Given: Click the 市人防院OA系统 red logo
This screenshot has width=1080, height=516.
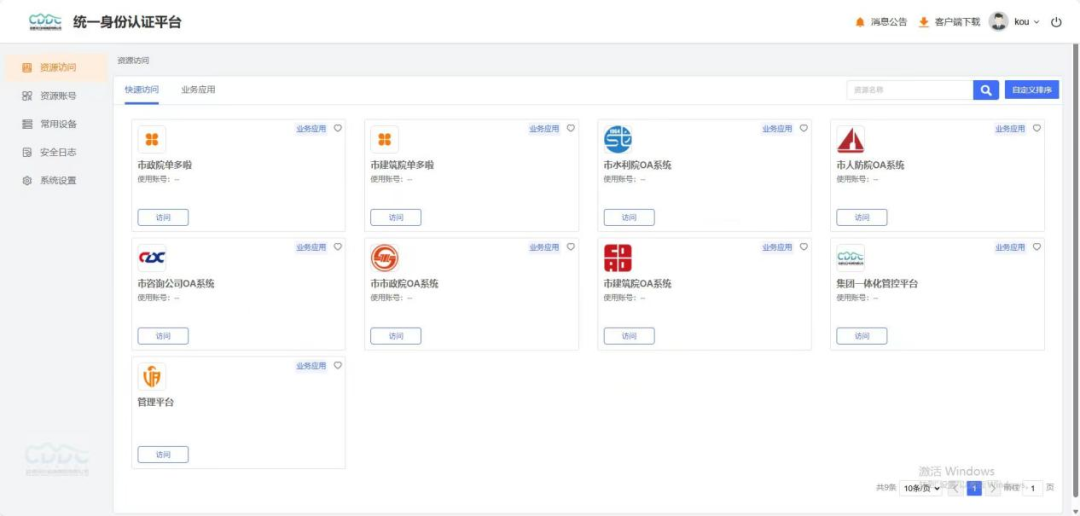Looking at the screenshot, I should [x=851, y=139].
